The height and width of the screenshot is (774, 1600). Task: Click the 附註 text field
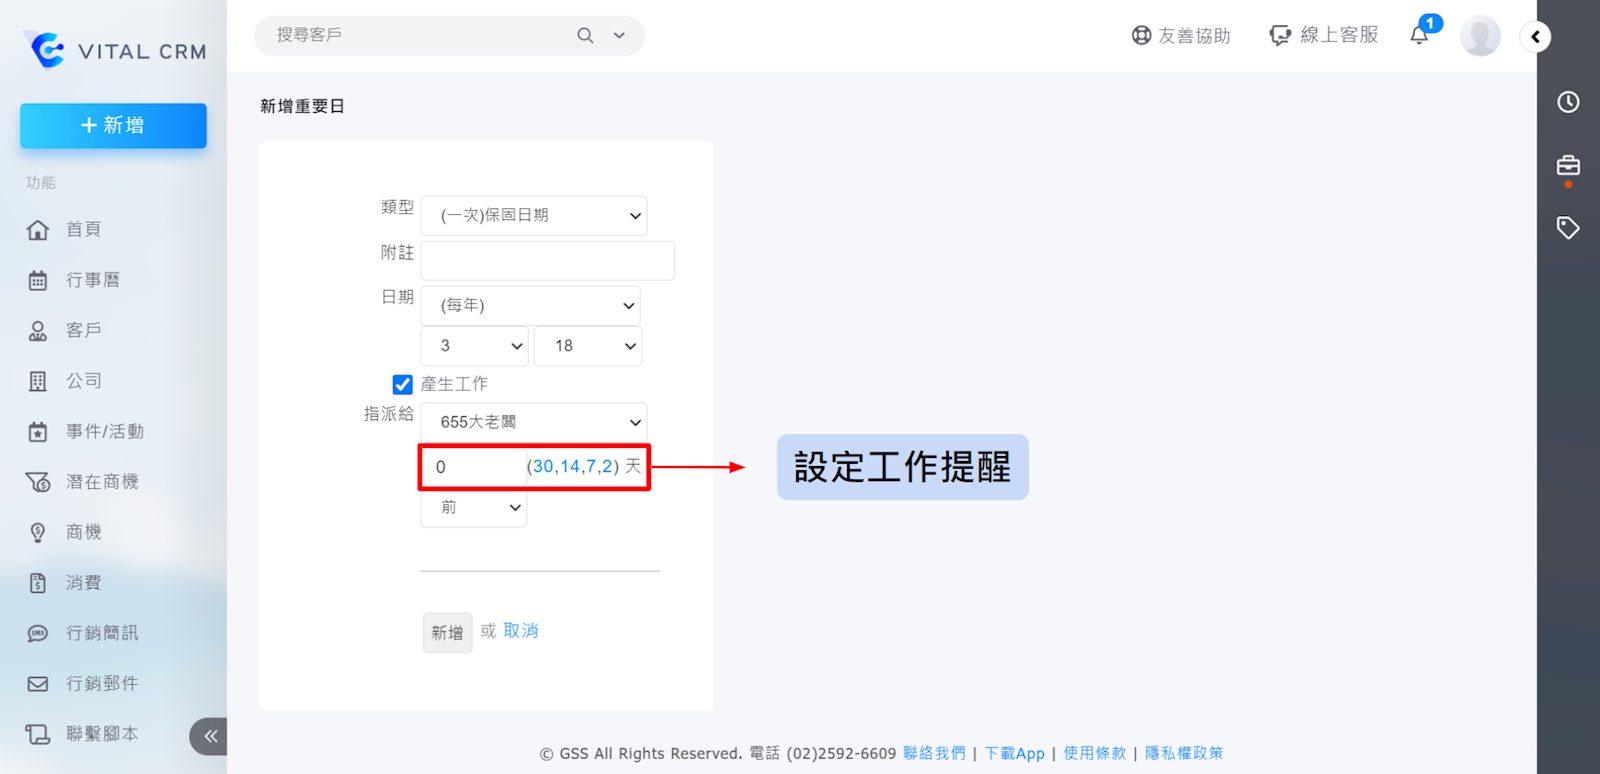(x=547, y=261)
